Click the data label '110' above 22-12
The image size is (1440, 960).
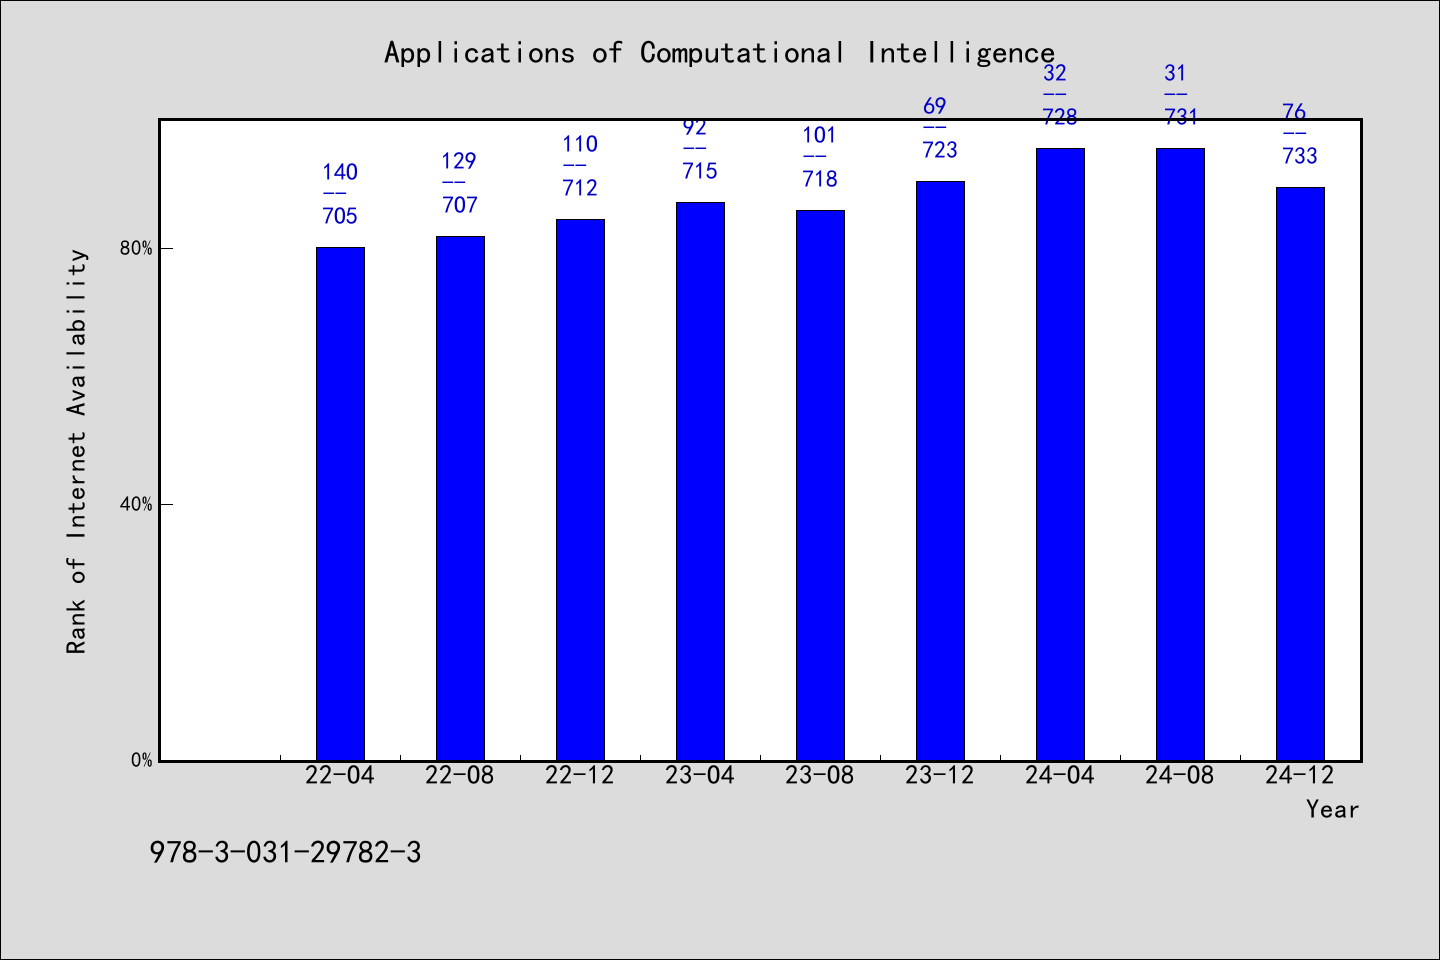click(580, 144)
